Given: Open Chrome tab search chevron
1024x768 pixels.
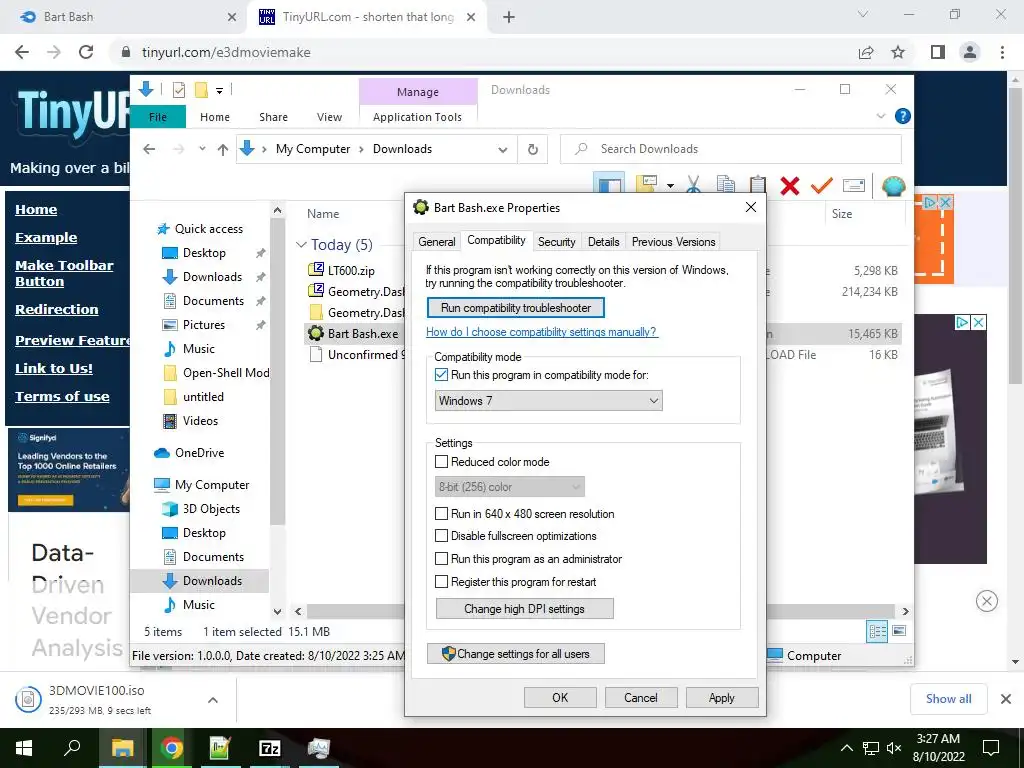Looking at the screenshot, I should pyautogui.click(x=863, y=14).
